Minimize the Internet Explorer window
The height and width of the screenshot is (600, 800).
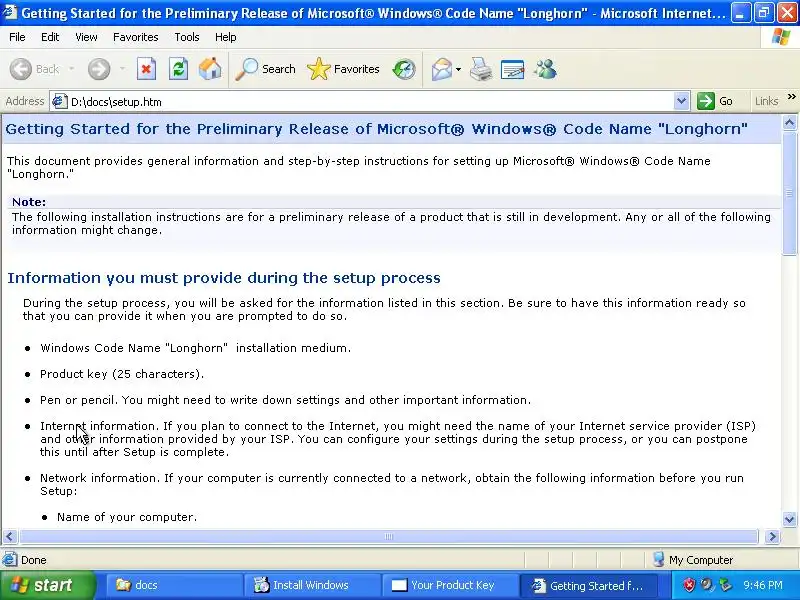[740, 12]
